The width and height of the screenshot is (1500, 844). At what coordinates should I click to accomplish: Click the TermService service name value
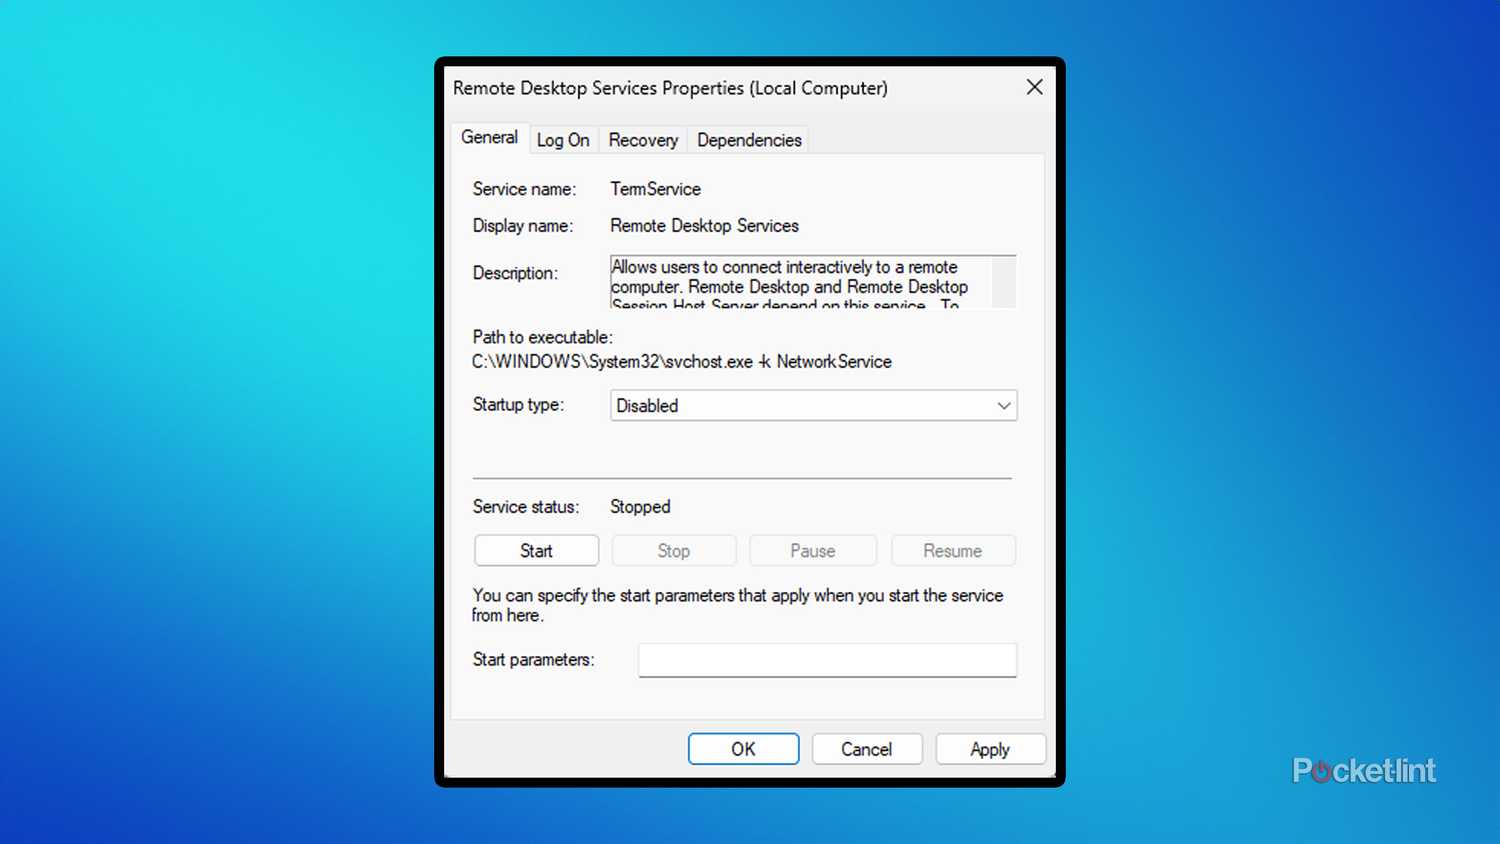[655, 189]
